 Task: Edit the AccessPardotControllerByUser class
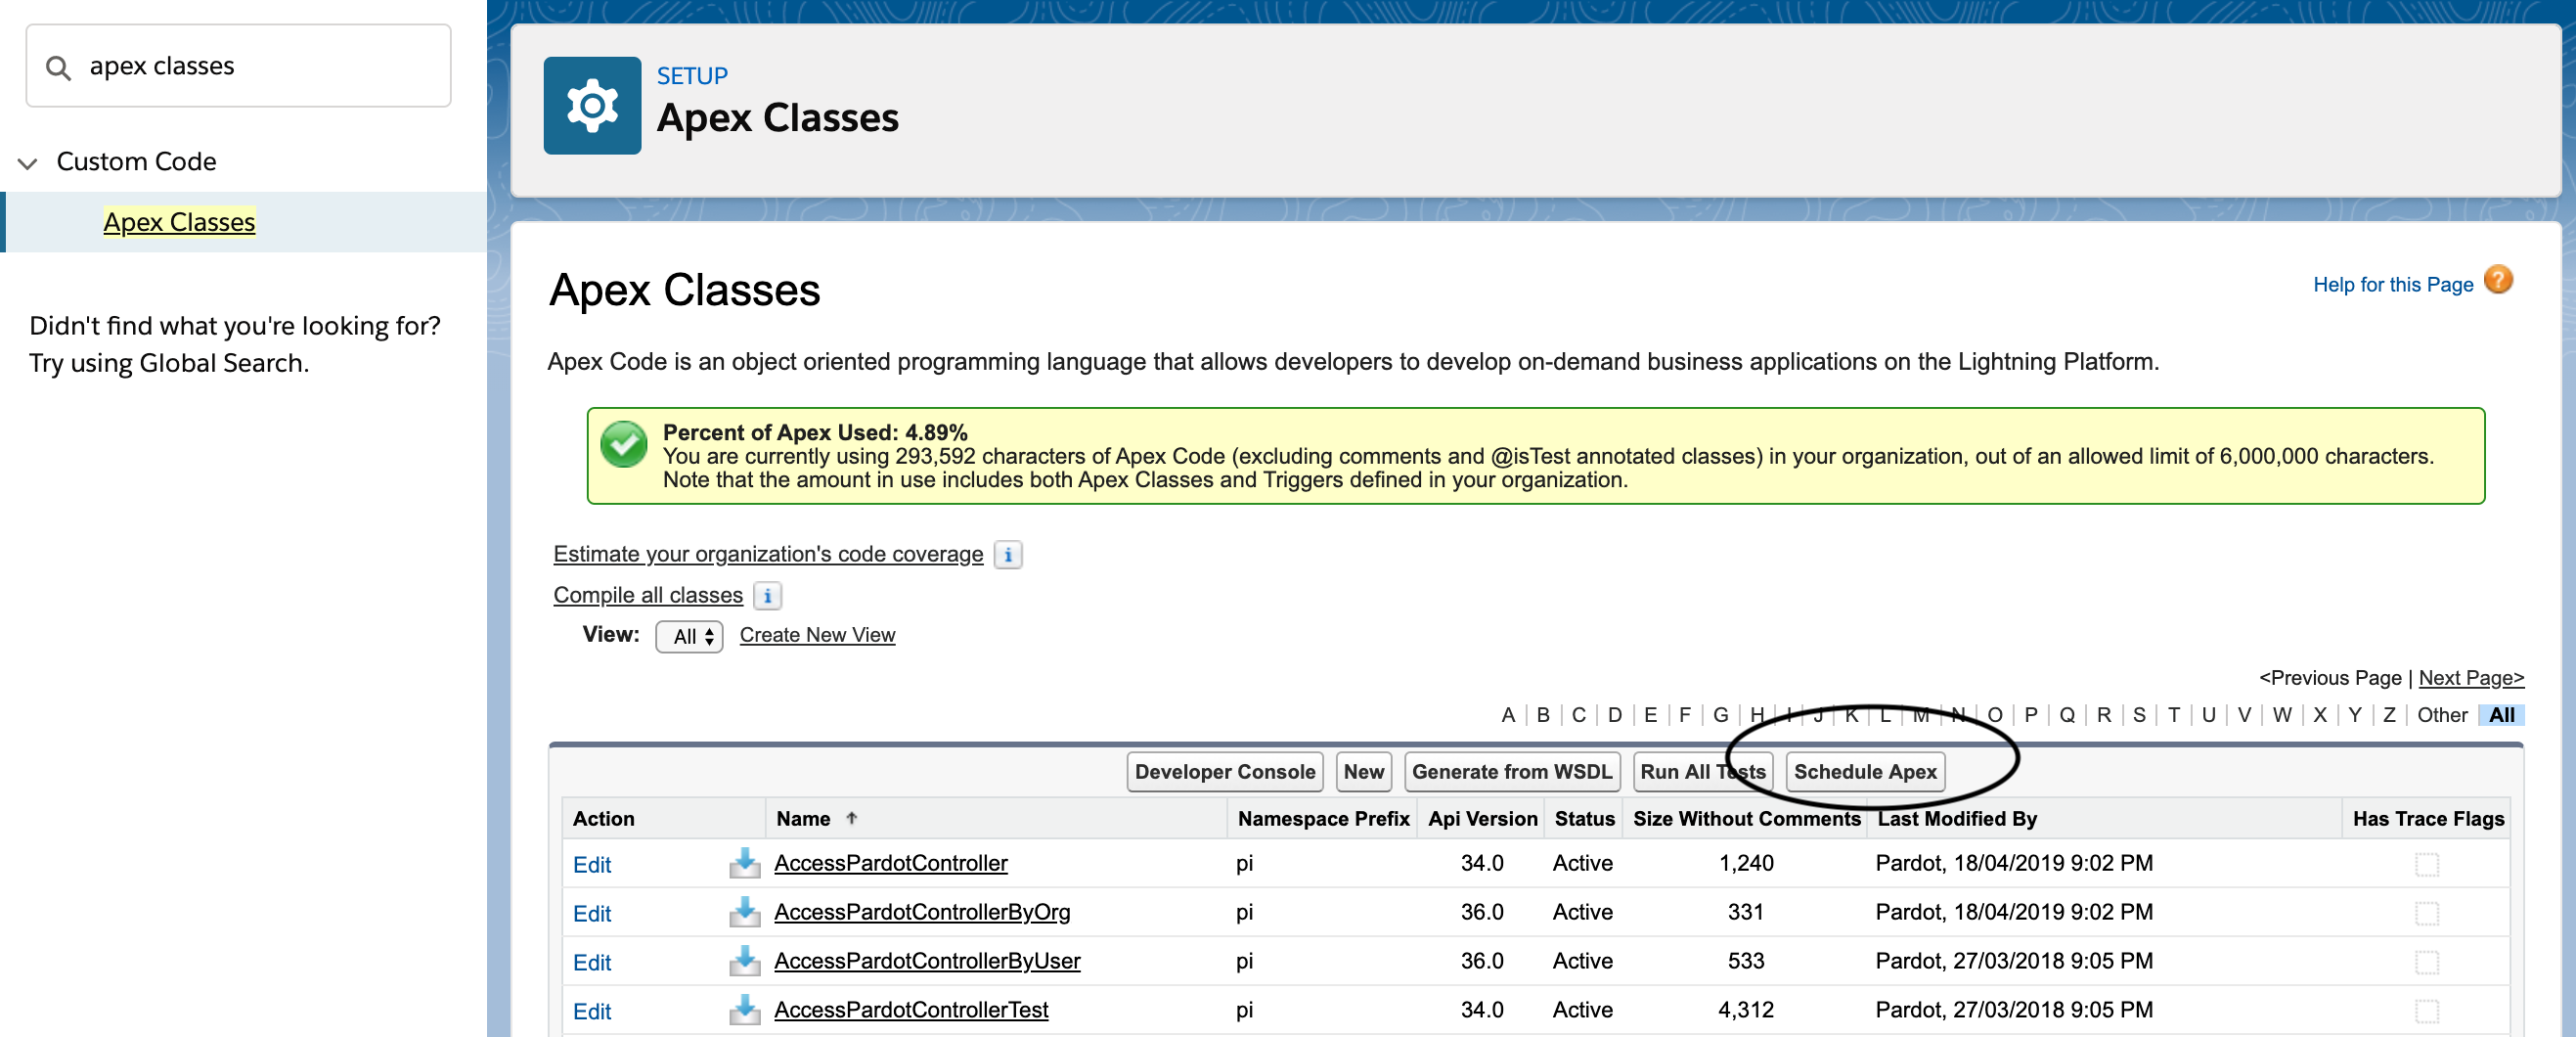pos(592,963)
